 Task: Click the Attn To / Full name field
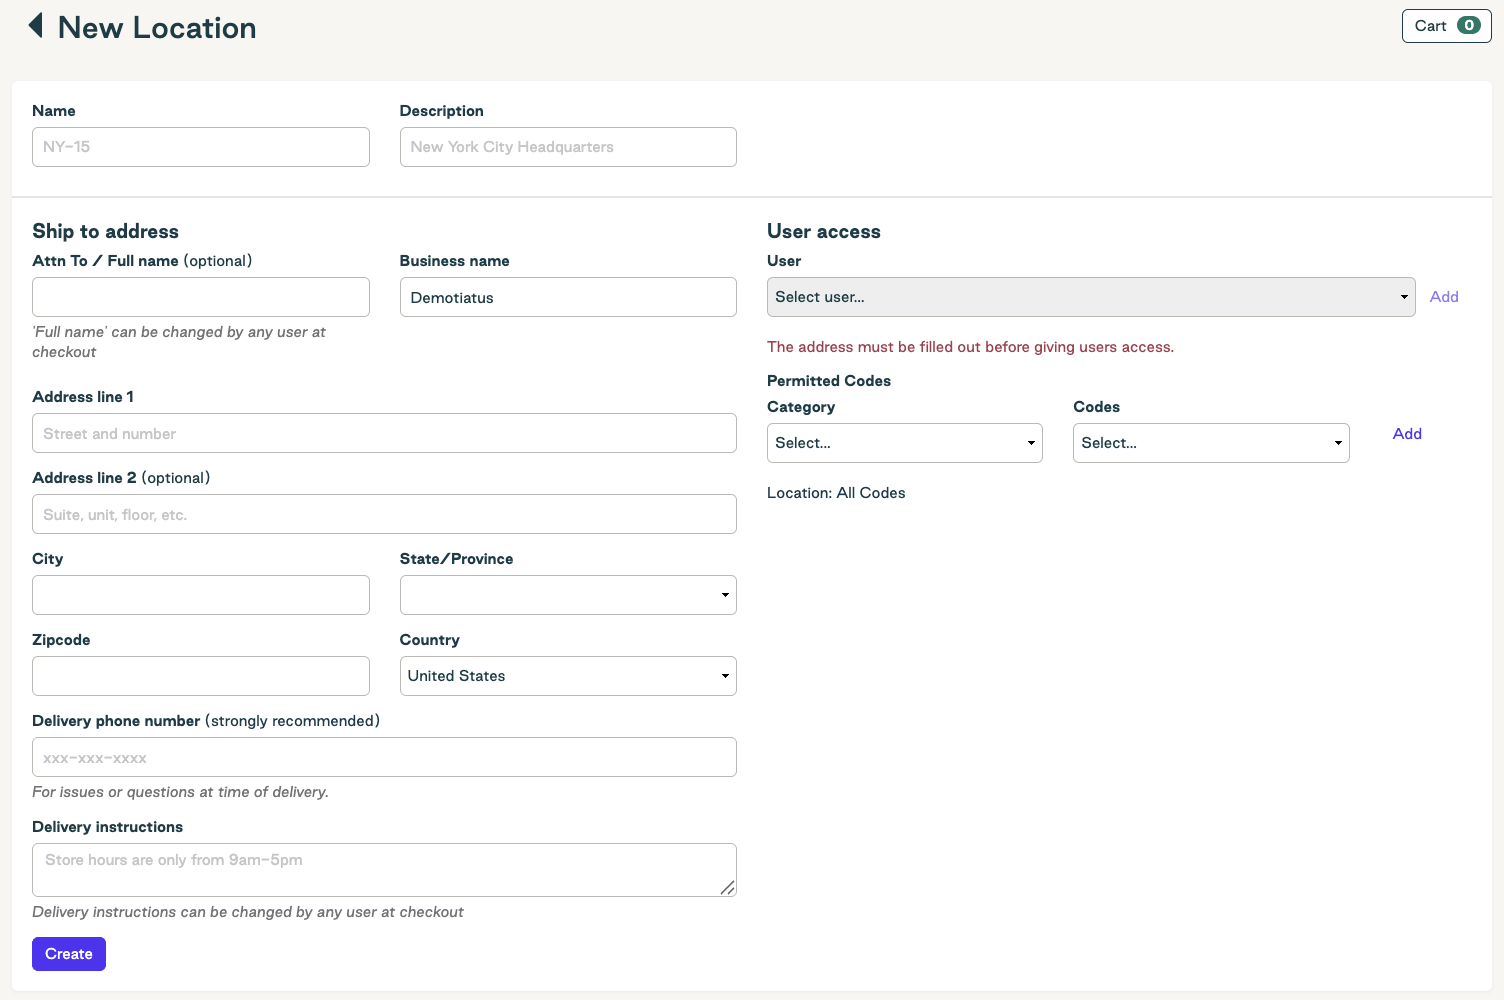tap(201, 297)
